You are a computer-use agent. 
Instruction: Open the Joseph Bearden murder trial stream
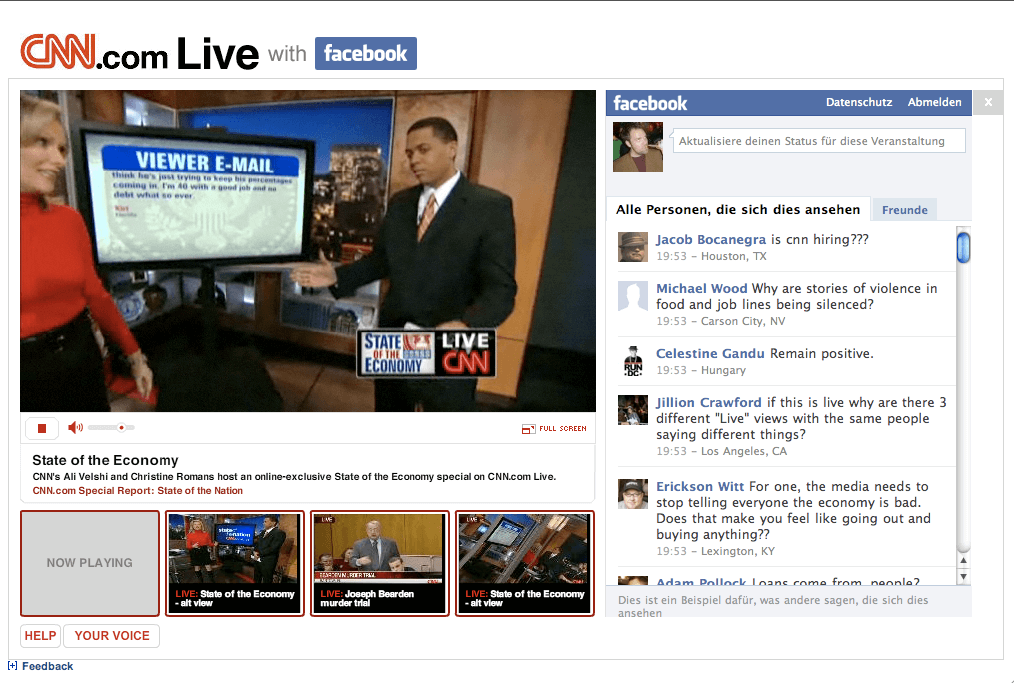[x=380, y=563]
